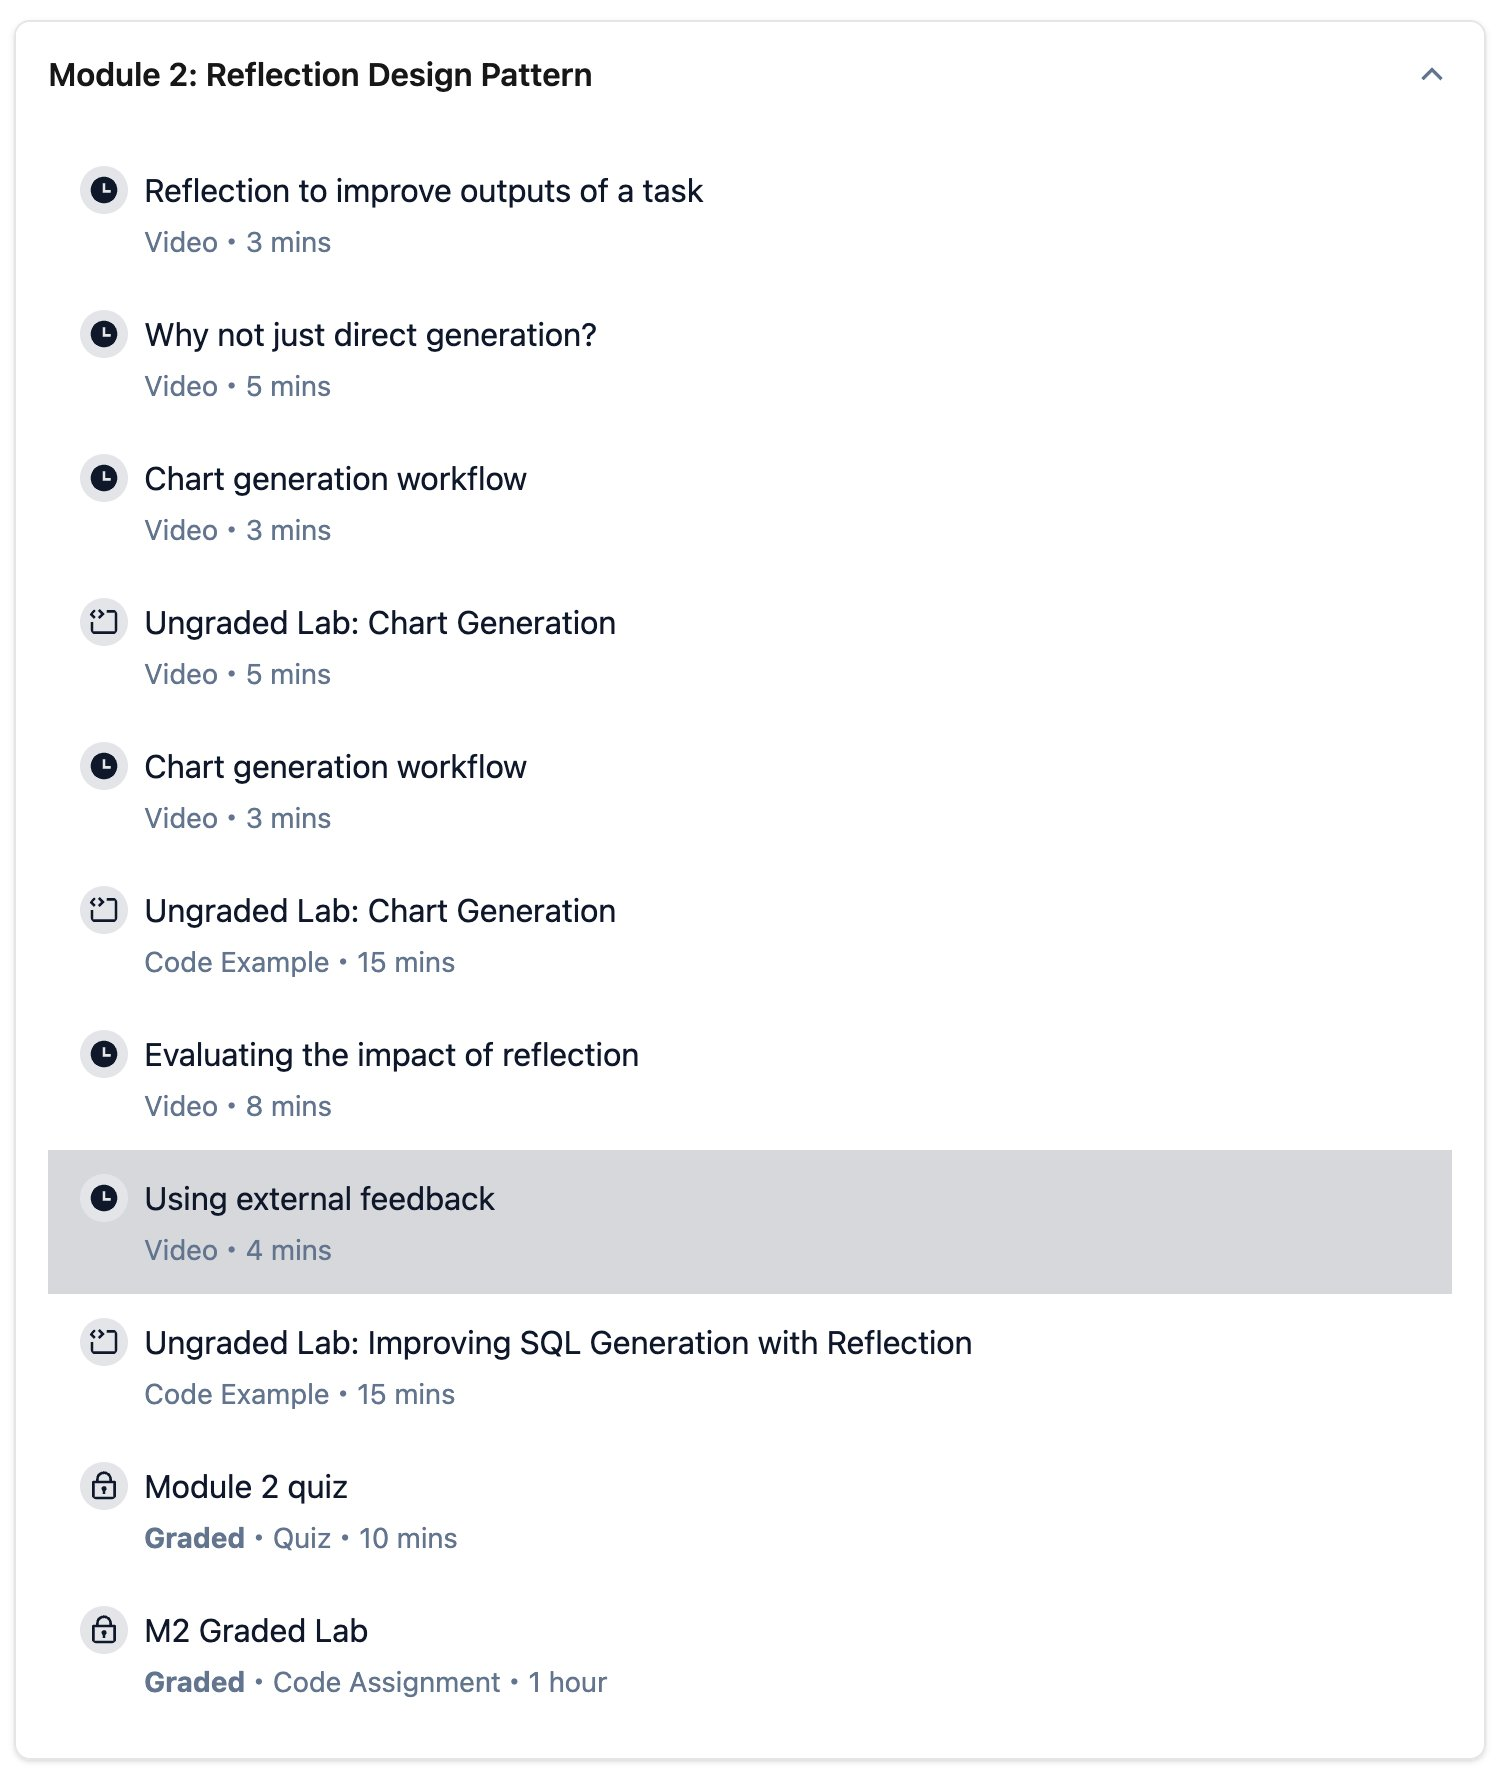Open the 5-min "Ungraded Lab: Chart Generation" video
Image resolution: width=1500 pixels, height=1782 pixels.
point(379,623)
